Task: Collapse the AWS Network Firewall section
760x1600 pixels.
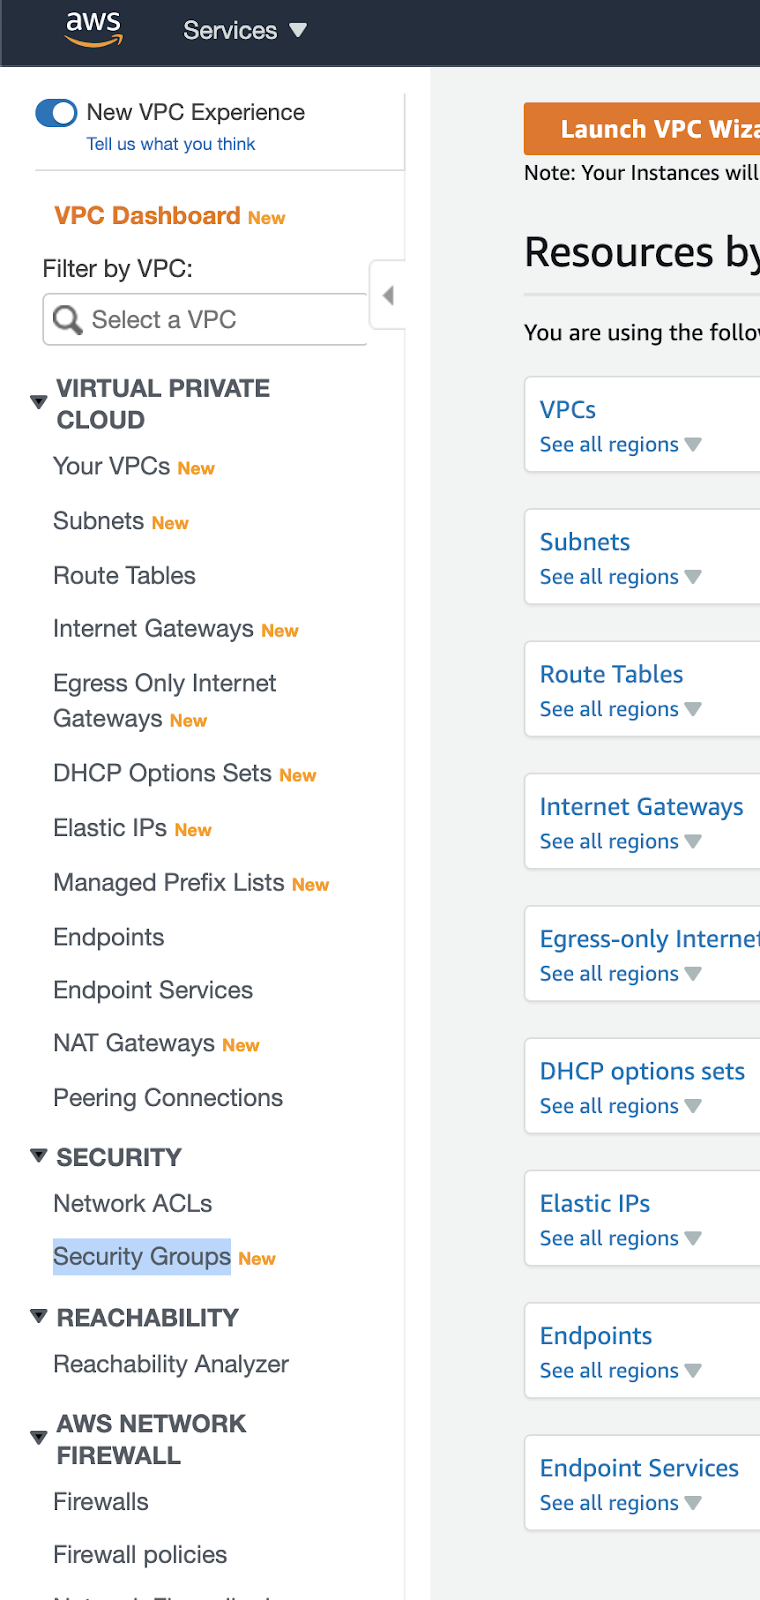Action: click(39, 1438)
